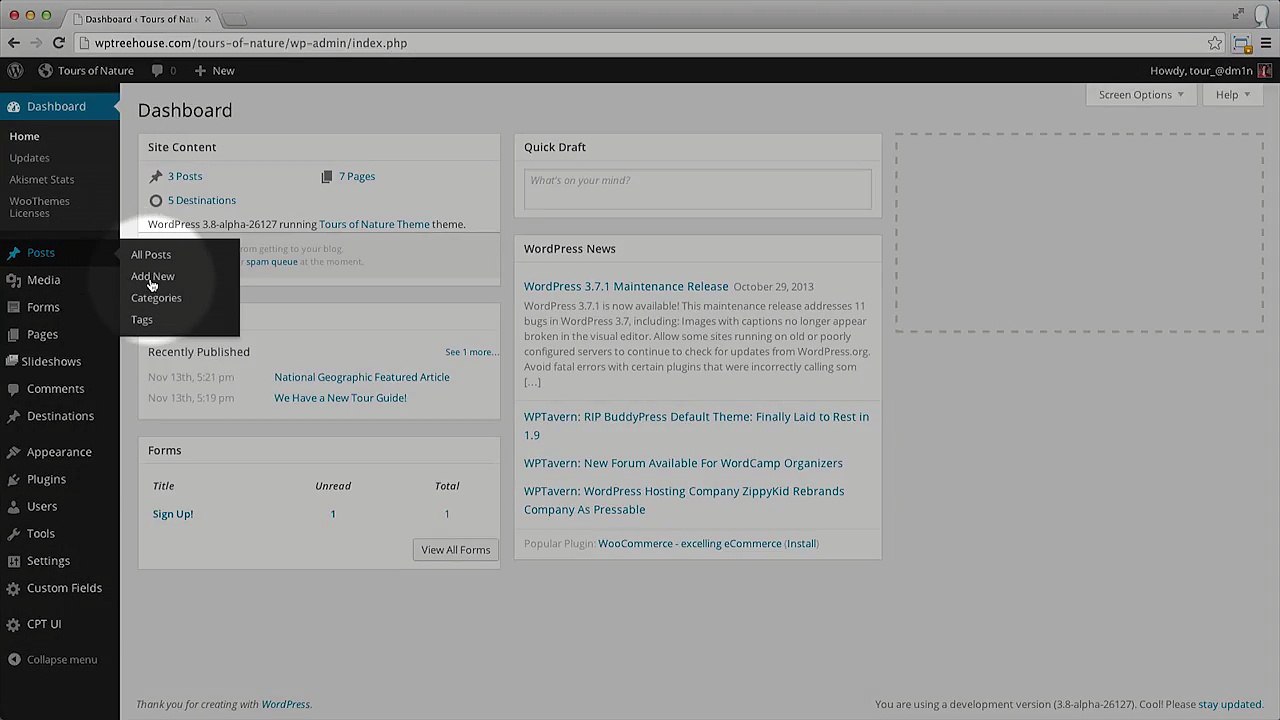Click the WordPress logo in admin bar
The height and width of the screenshot is (720, 1280).
(15, 71)
